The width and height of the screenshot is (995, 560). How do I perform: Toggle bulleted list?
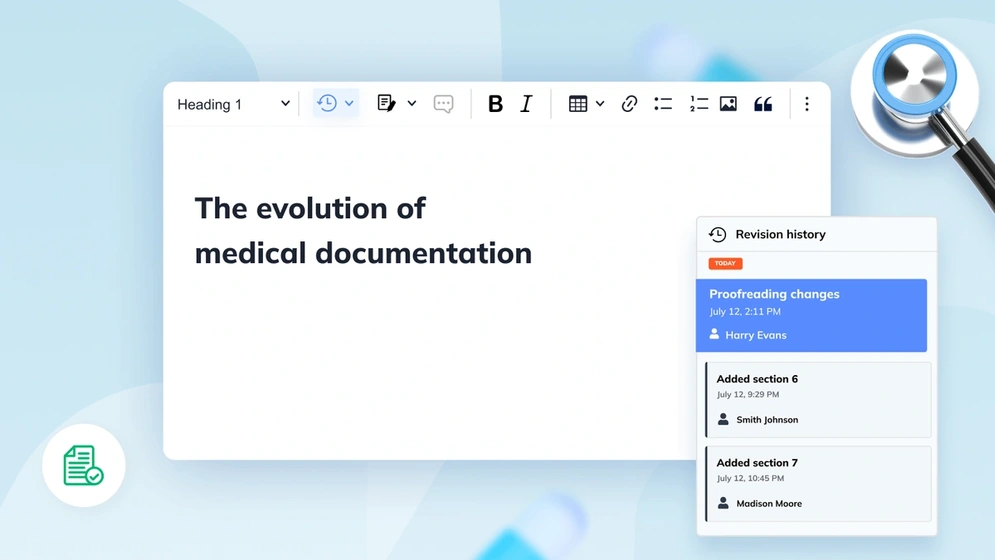tap(663, 103)
